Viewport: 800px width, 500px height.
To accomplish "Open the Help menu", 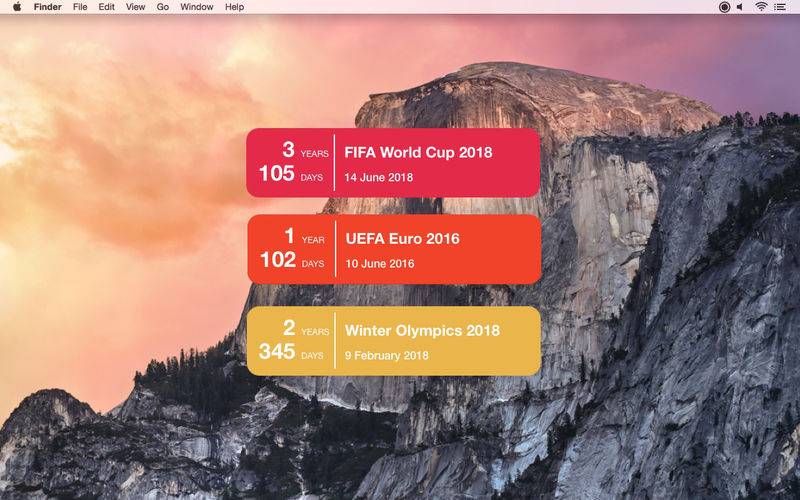I will tap(234, 7).
